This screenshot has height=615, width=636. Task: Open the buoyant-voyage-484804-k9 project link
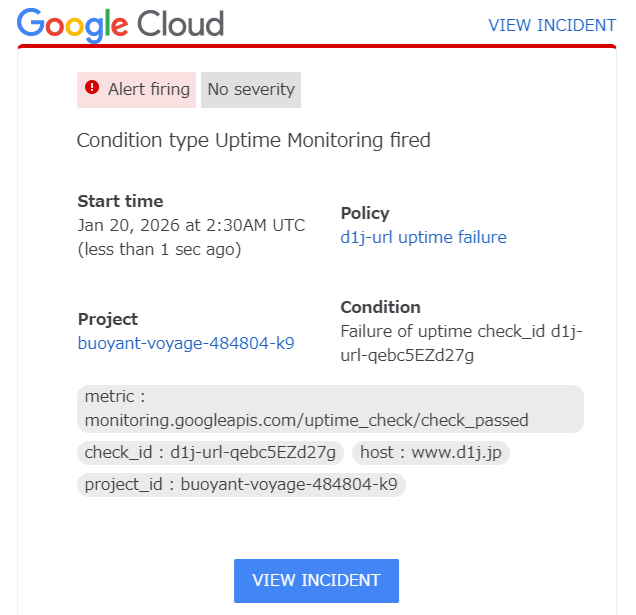(x=186, y=343)
